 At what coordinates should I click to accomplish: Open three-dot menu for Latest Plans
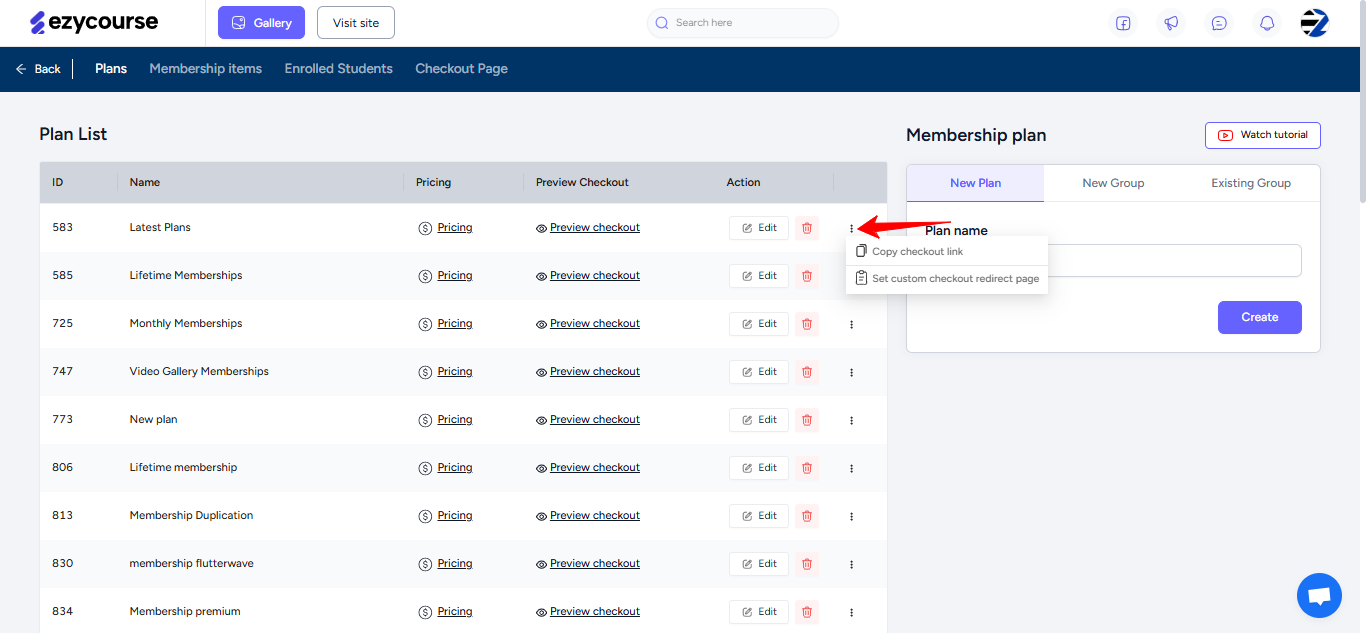(x=852, y=228)
